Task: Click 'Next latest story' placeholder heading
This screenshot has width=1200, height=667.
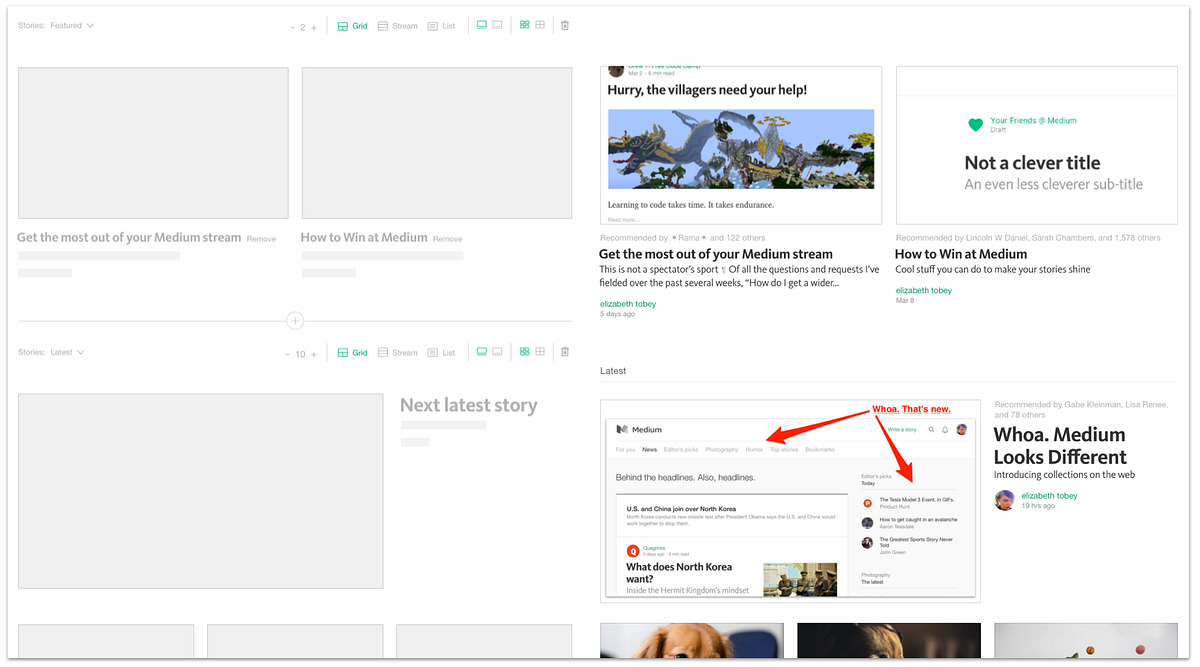Action: (x=468, y=405)
